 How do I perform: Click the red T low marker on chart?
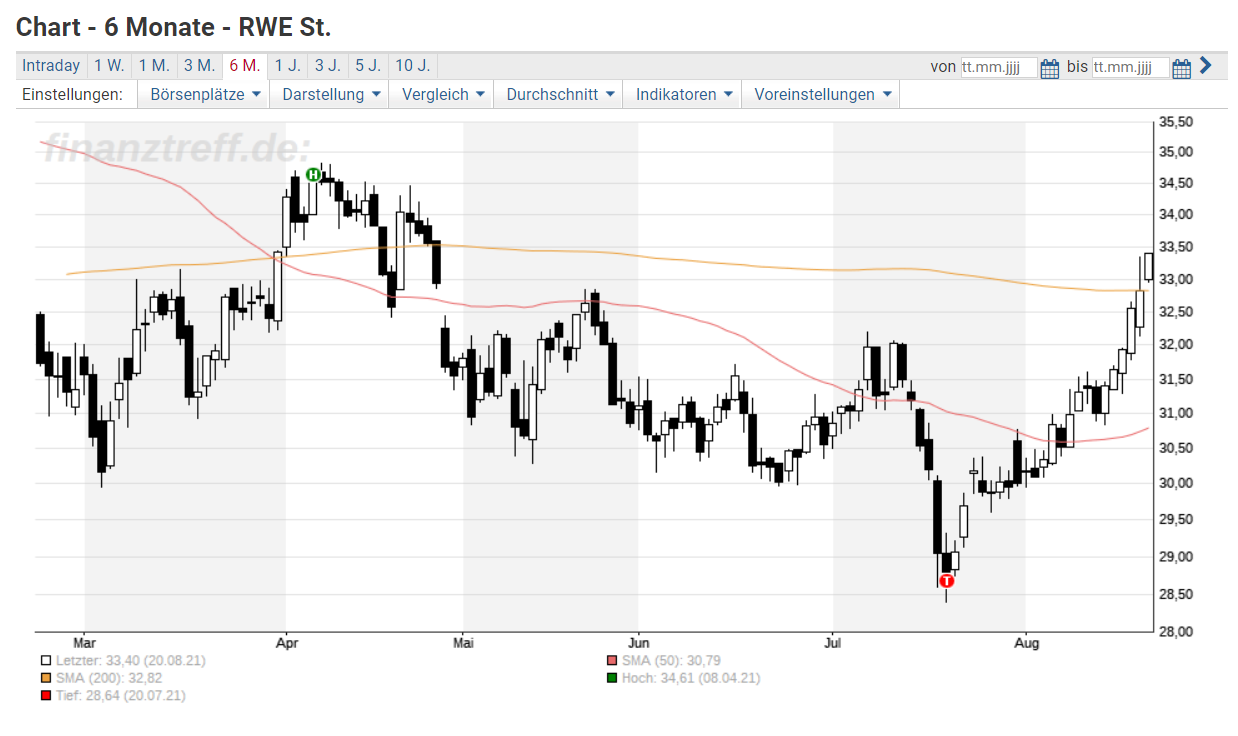click(x=947, y=580)
